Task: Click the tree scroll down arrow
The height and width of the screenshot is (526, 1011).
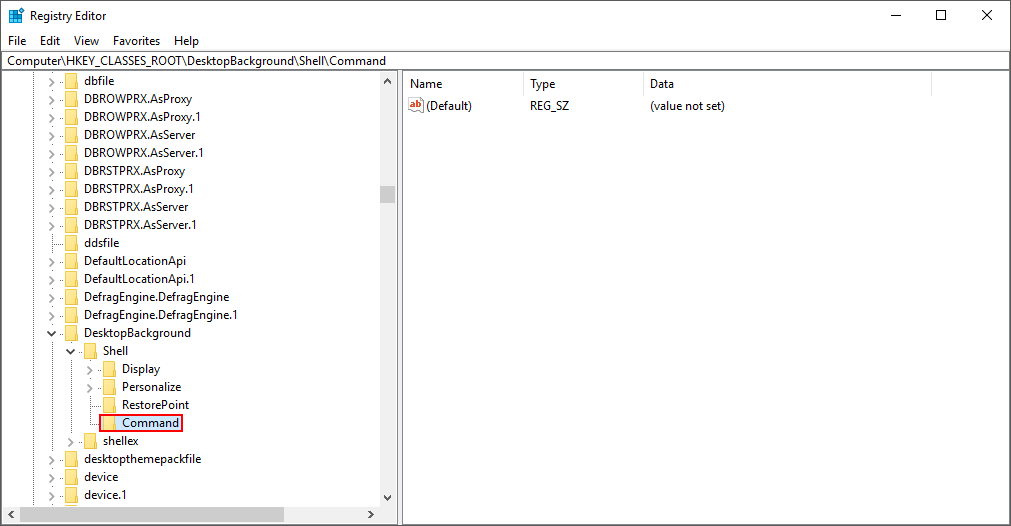Action: 388,498
